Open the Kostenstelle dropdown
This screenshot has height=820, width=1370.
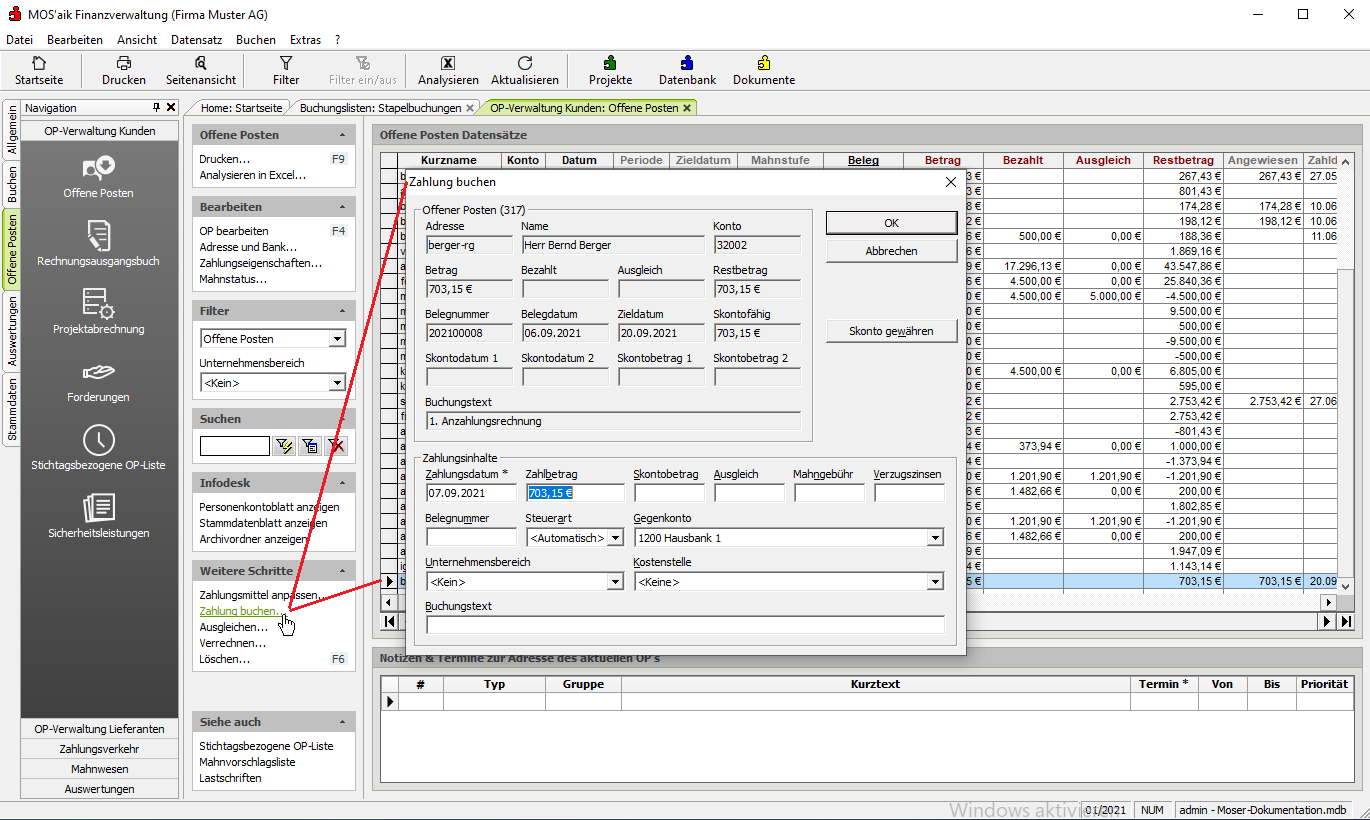(934, 582)
